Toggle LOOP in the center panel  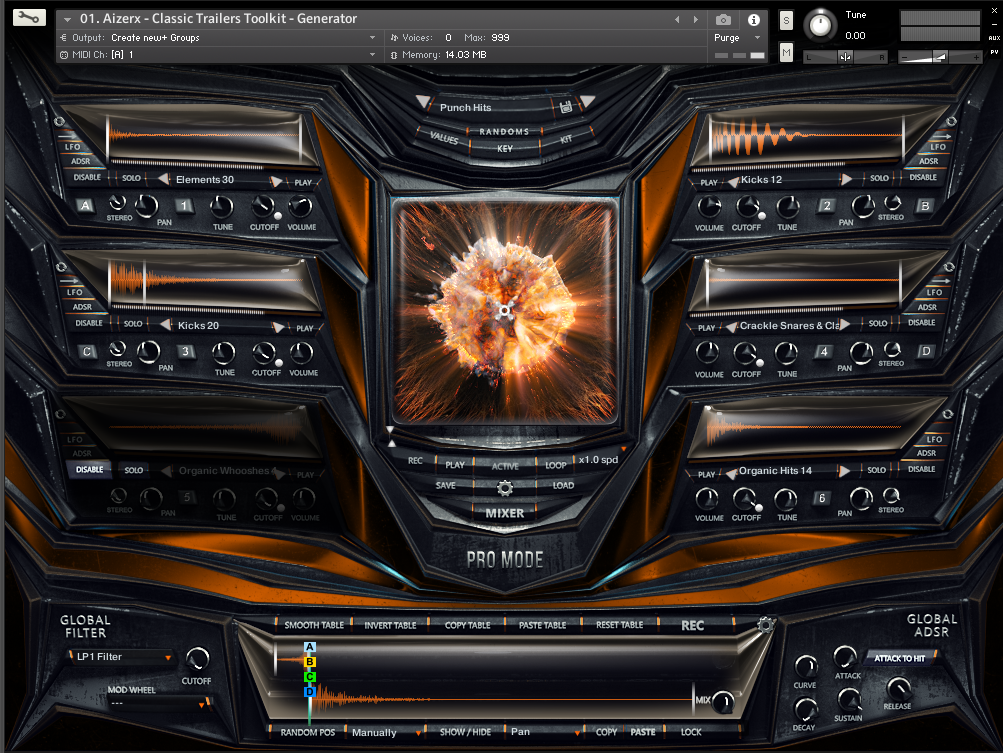pyautogui.click(x=556, y=465)
